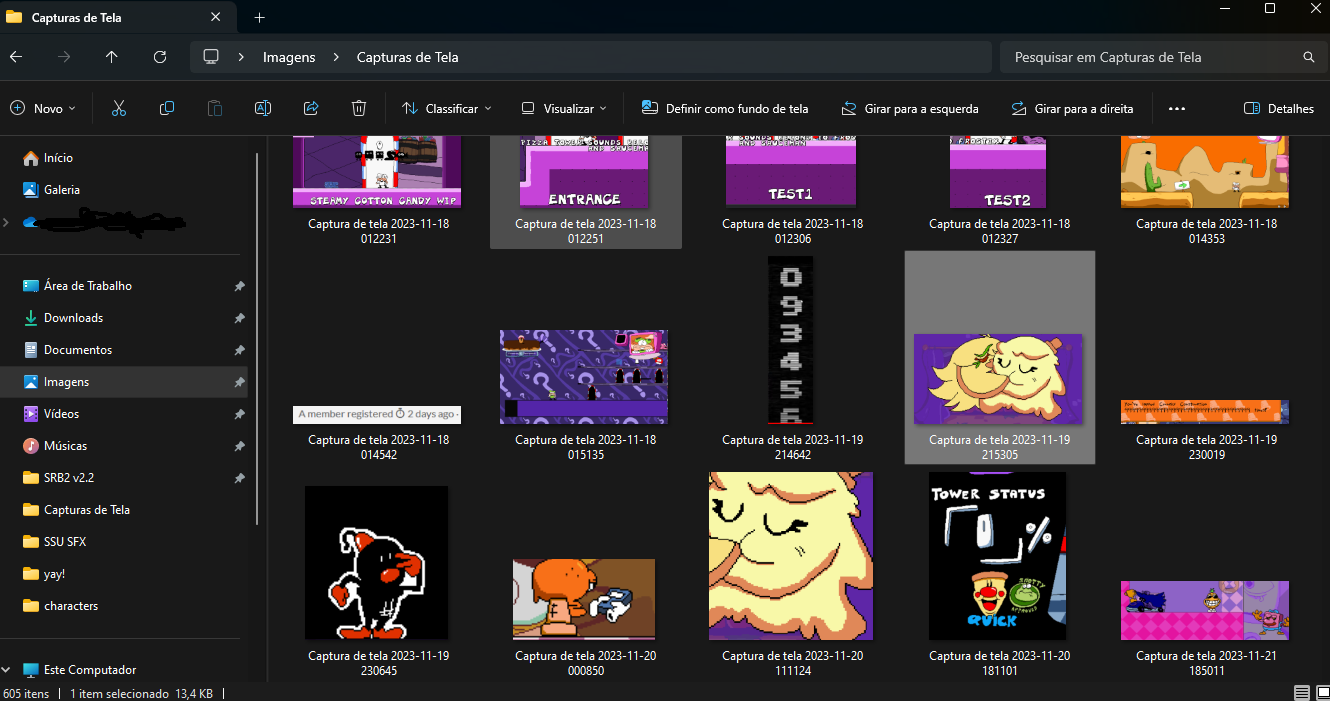Refresh the current folder
Image resolution: width=1330 pixels, height=701 pixels.
[160, 57]
